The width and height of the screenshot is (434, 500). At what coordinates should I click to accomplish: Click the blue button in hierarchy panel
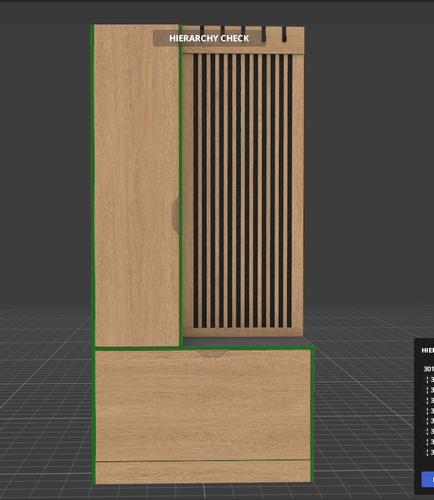(428, 479)
